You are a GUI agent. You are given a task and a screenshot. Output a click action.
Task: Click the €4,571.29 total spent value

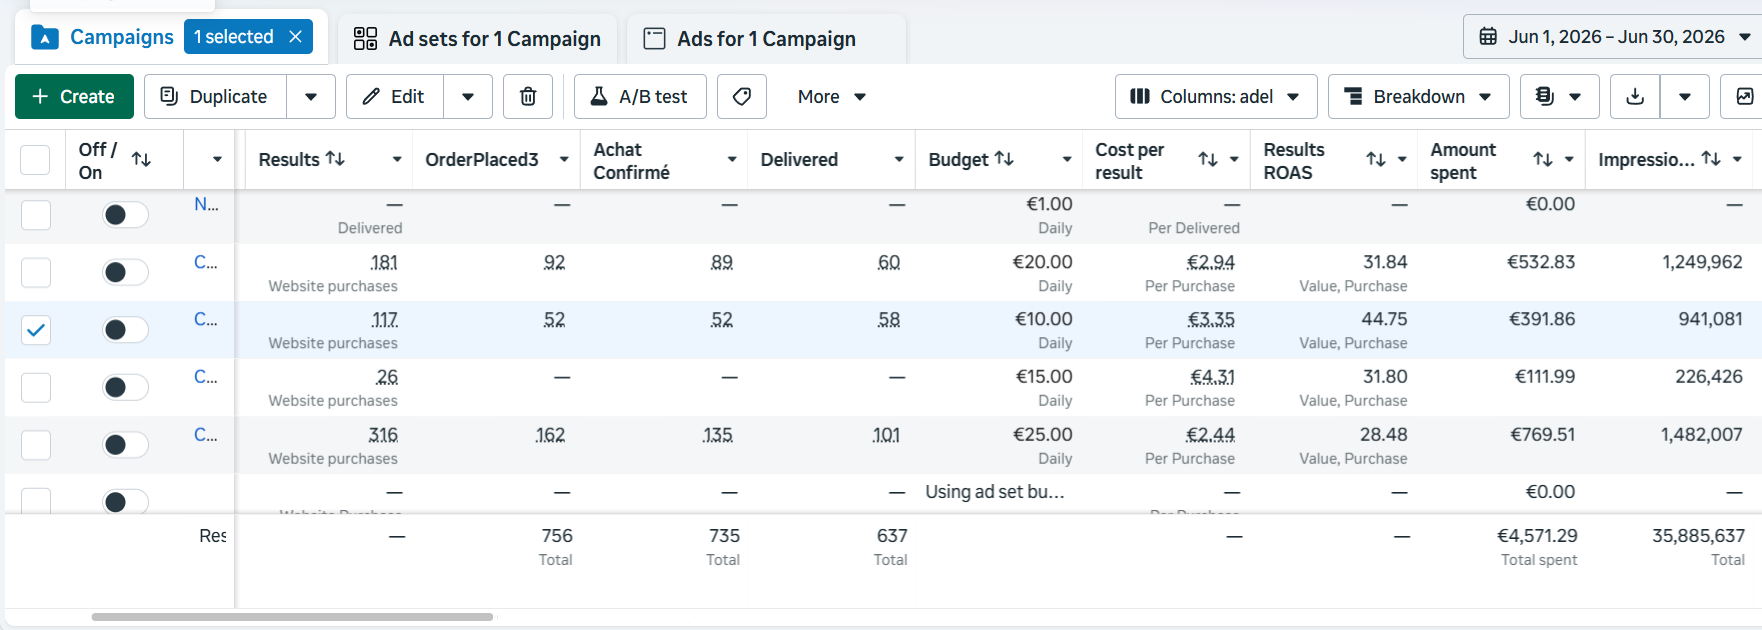click(1537, 536)
